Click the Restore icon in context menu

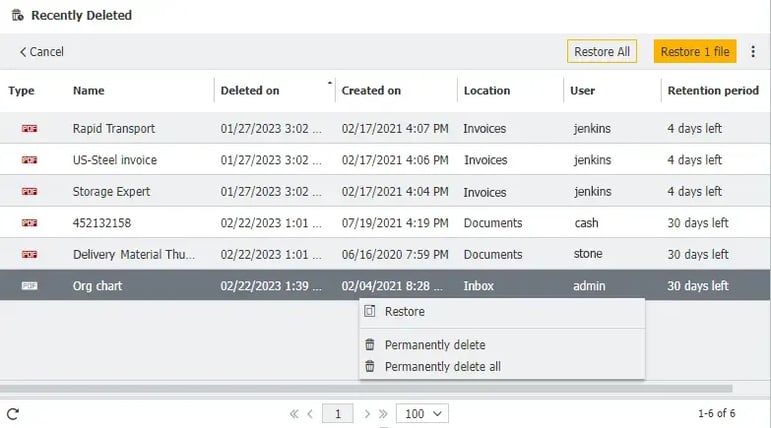click(x=370, y=311)
